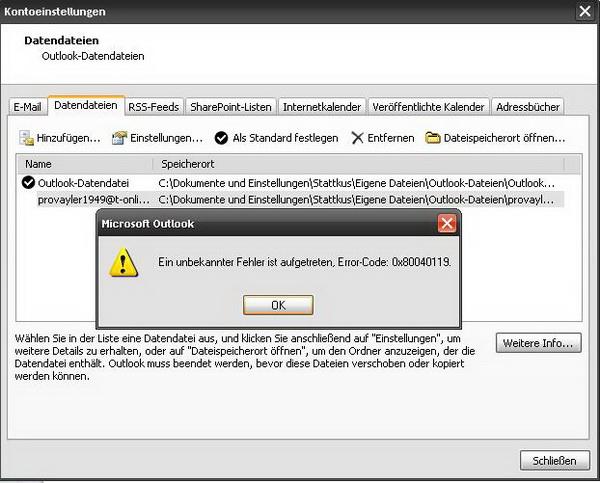Switch to the E-Mail tab
Screen dimensions: 600x483
click(27, 107)
